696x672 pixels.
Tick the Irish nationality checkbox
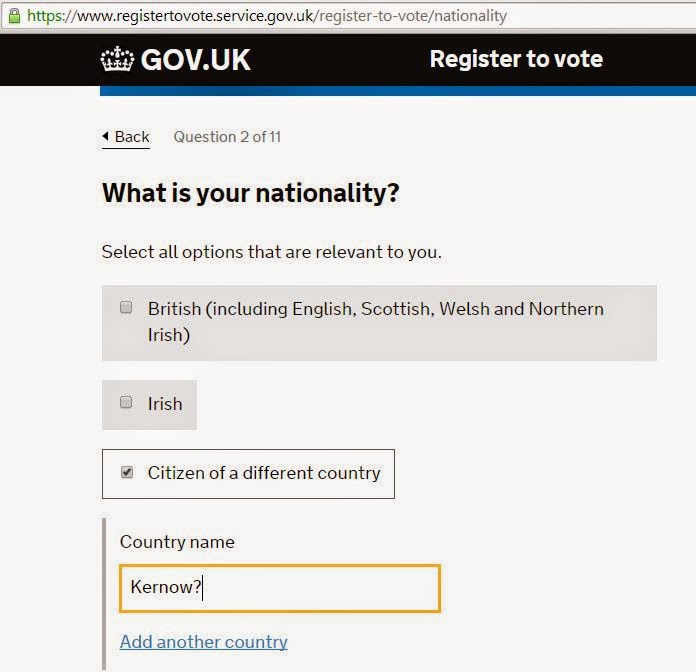click(x=126, y=403)
